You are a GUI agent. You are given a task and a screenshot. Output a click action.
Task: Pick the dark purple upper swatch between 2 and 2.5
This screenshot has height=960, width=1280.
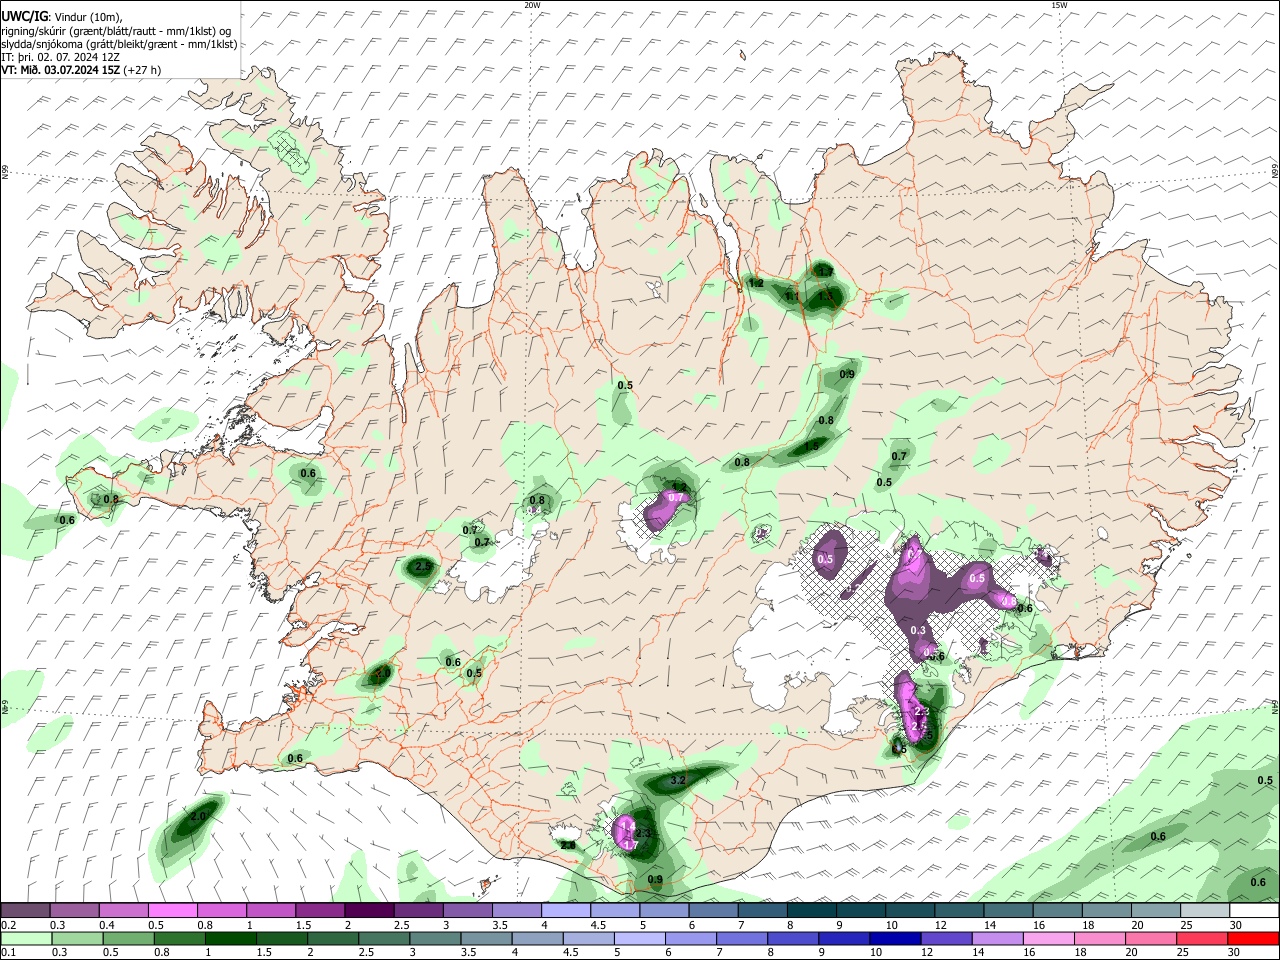(369, 911)
